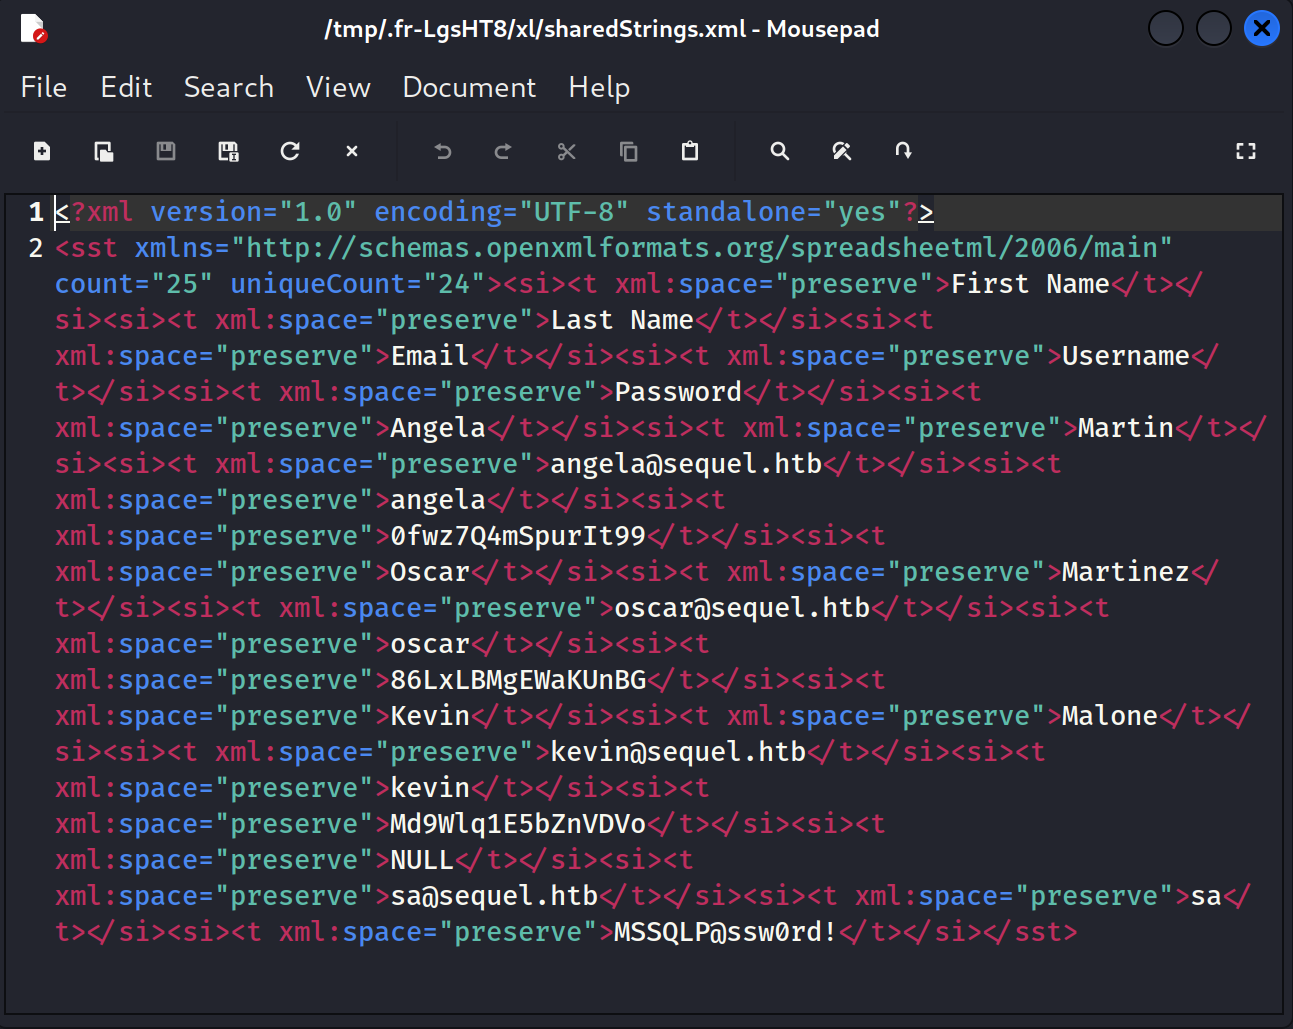Click the Redo toolbar icon

click(504, 151)
